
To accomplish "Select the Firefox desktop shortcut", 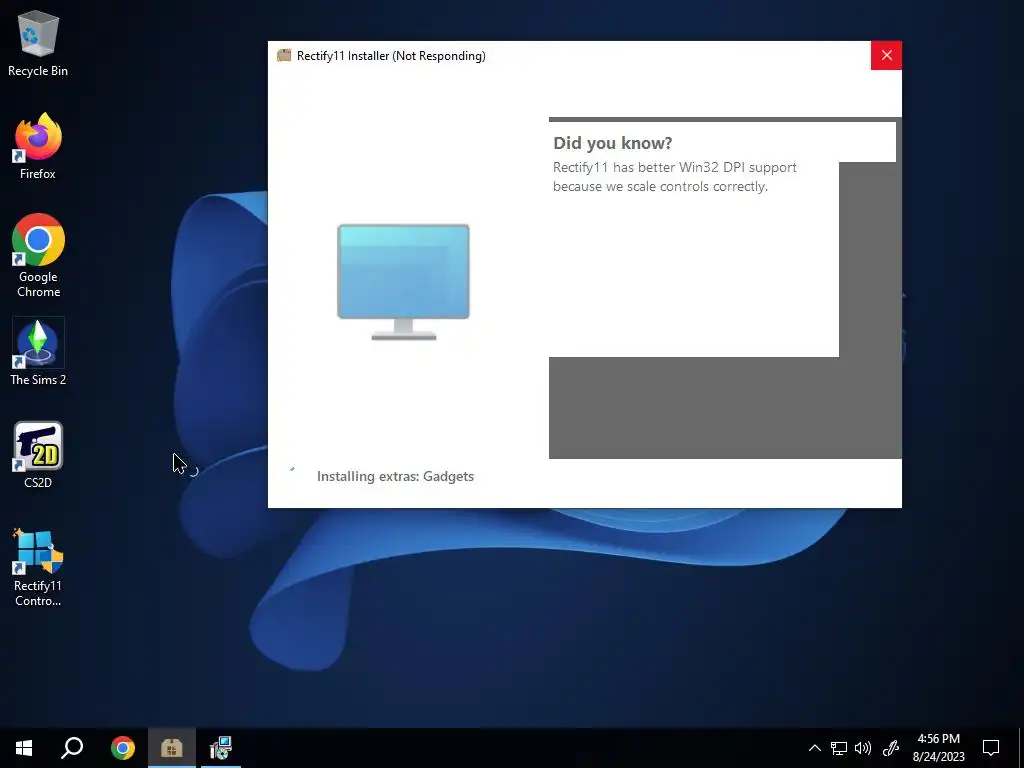I will pyautogui.click(x=38, y=146).
